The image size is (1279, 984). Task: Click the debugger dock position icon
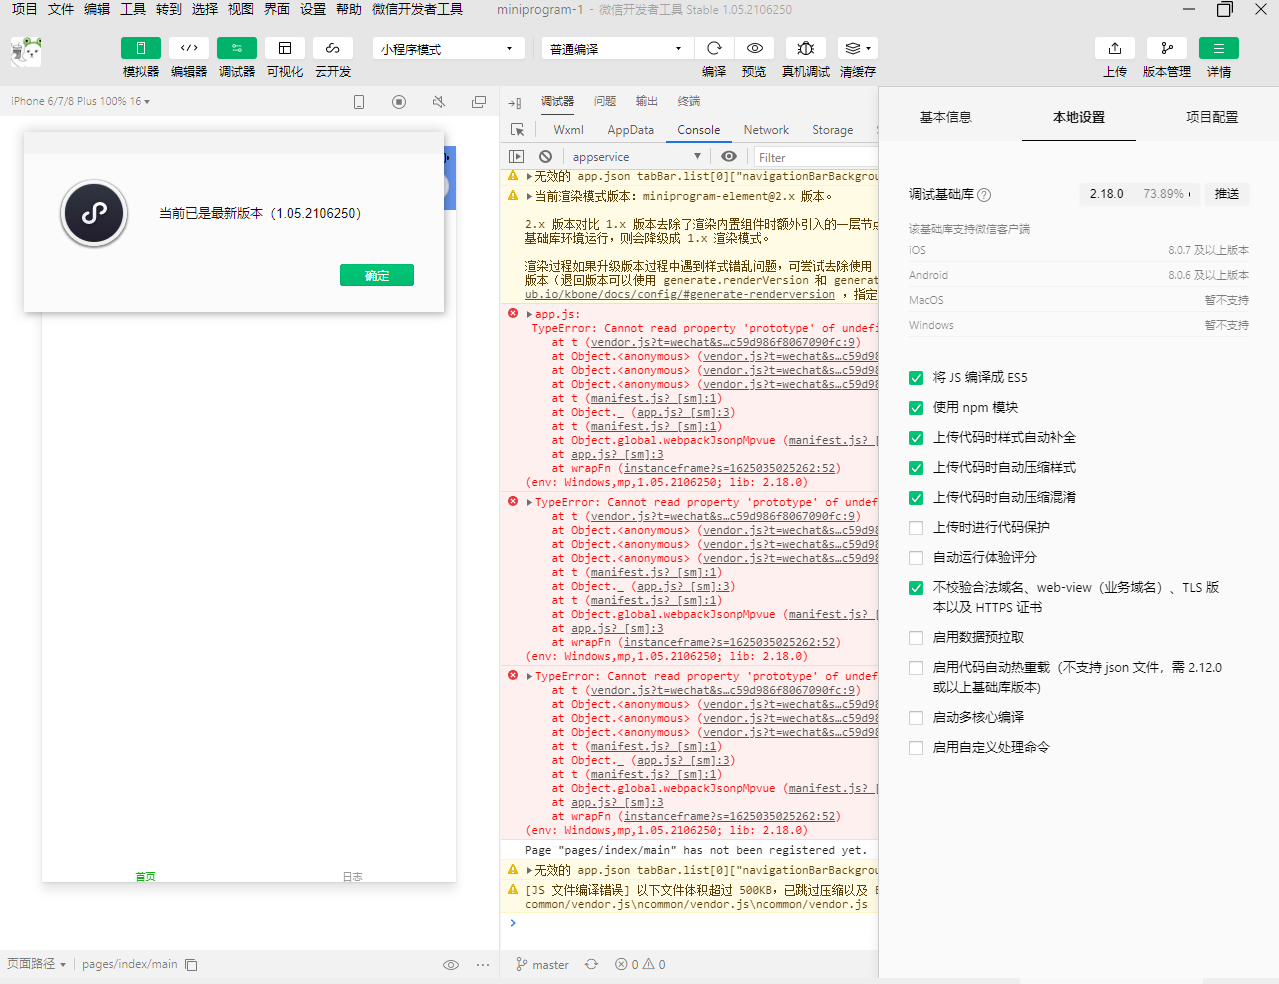tap(515, 103)
